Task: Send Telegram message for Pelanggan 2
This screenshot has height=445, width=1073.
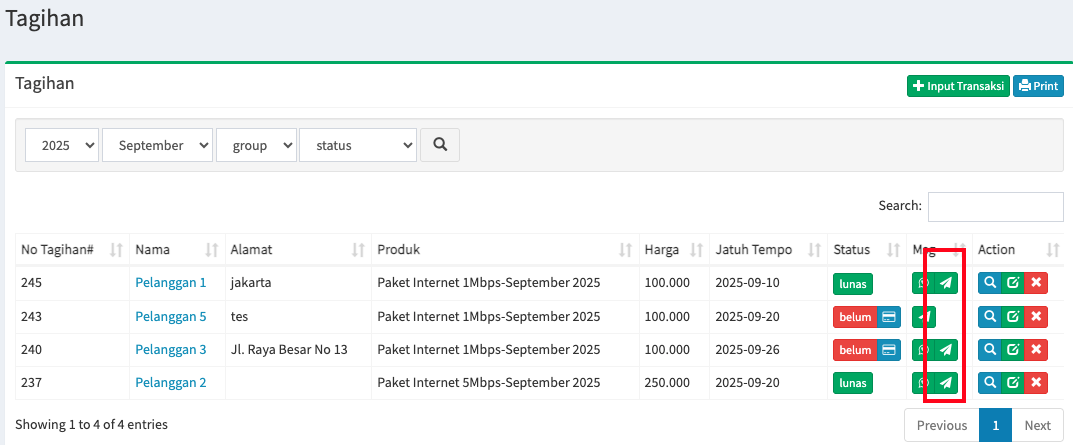Action: (945, 383)
